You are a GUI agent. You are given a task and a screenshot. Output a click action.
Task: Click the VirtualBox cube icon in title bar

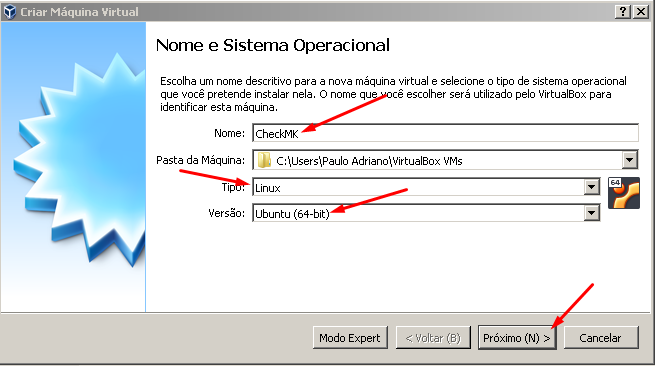tap(9, 12)
